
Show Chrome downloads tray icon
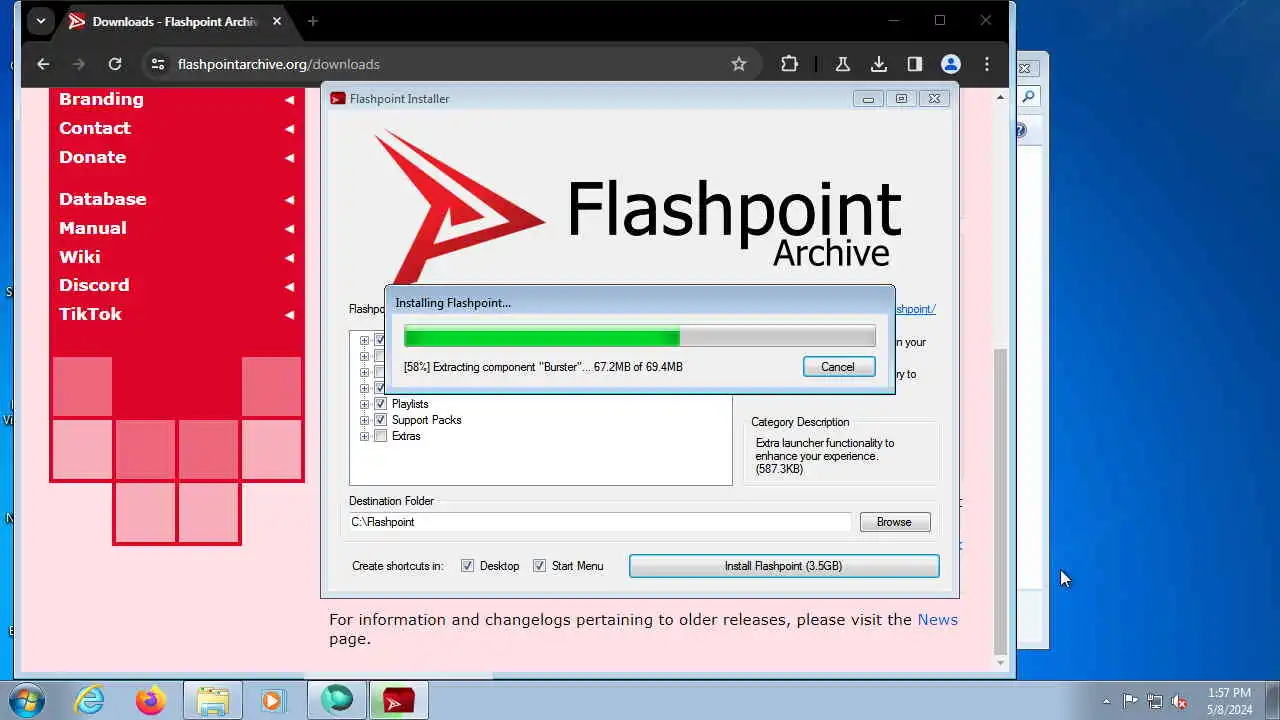tap(879, 64)
